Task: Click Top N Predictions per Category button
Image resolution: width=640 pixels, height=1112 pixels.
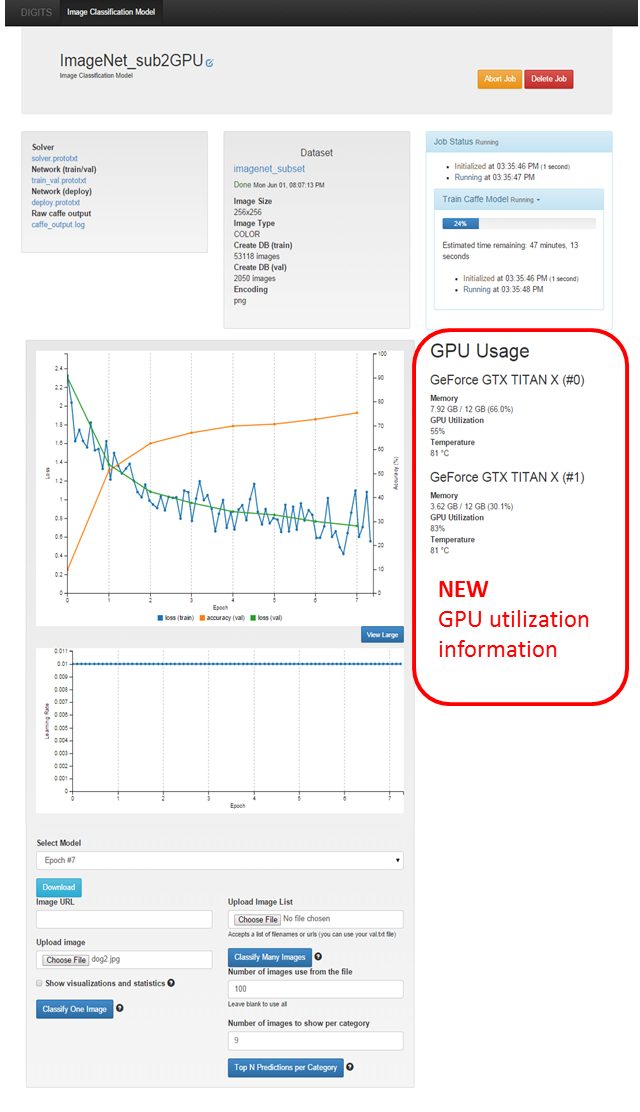Action: coord(285,1067)
